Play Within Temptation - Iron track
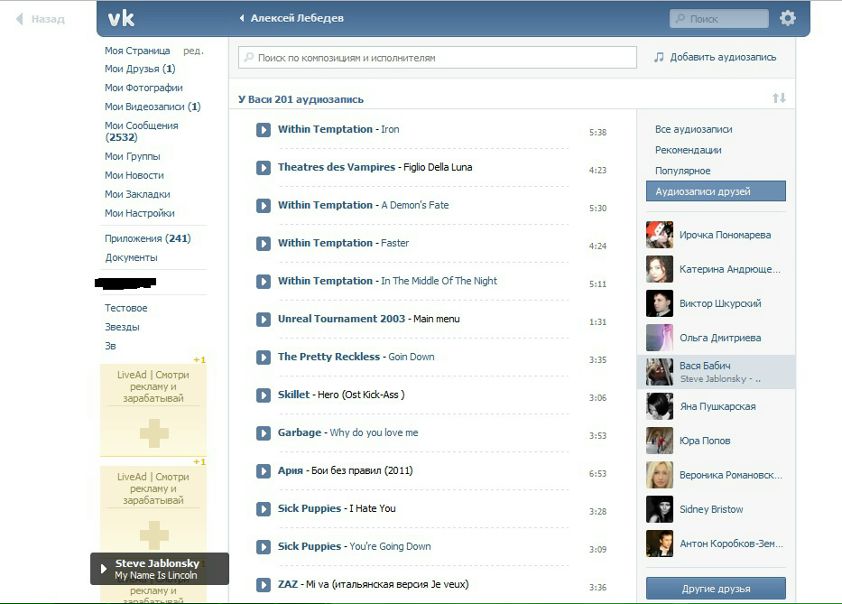Image resolution: width=842 pixels, height=604 pixels. point(263,130)
